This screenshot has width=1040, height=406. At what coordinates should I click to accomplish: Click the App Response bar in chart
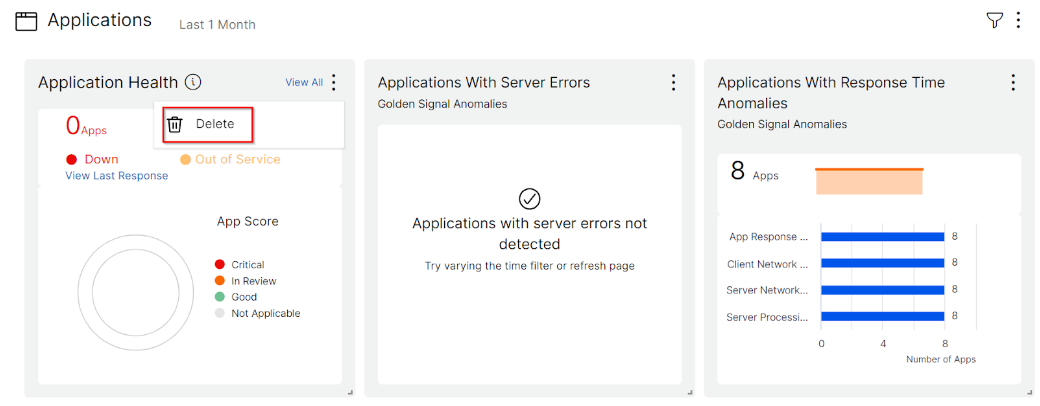click(883, 237)
